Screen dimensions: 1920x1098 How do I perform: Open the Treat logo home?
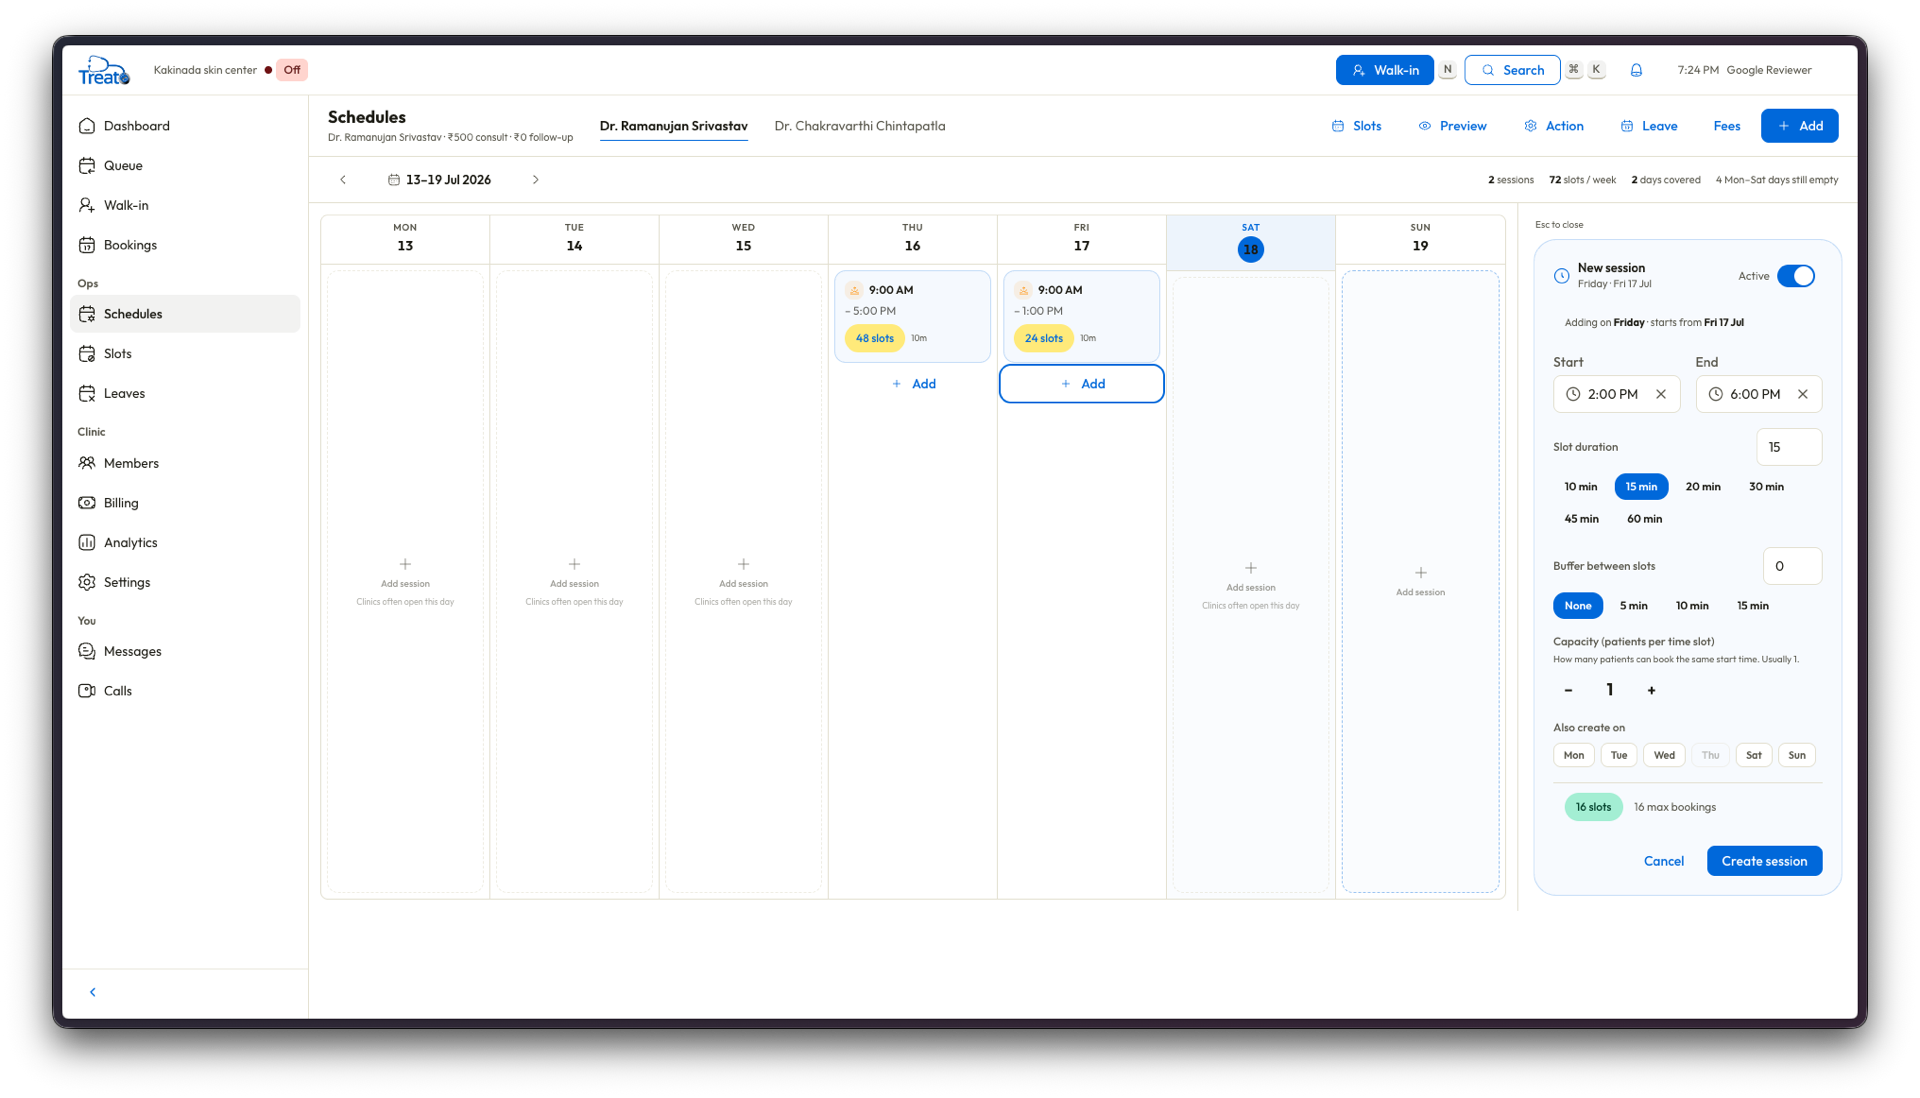point(104,70)
